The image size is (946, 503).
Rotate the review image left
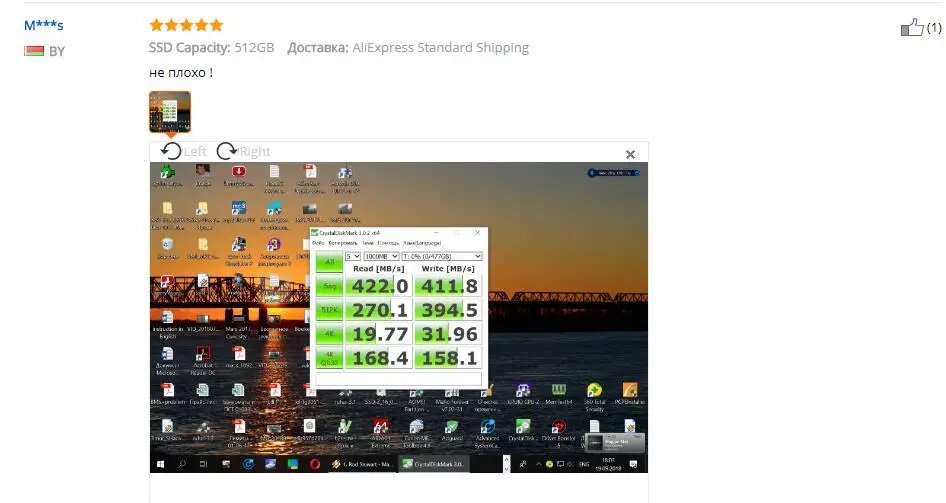pos(173,151)
